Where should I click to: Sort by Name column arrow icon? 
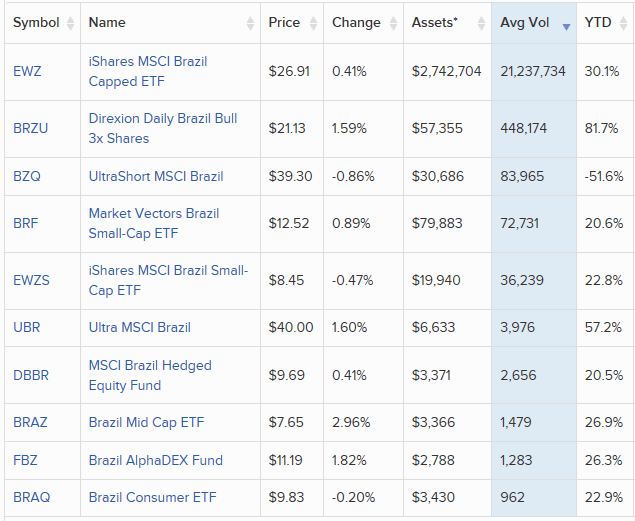coord(250,23)
